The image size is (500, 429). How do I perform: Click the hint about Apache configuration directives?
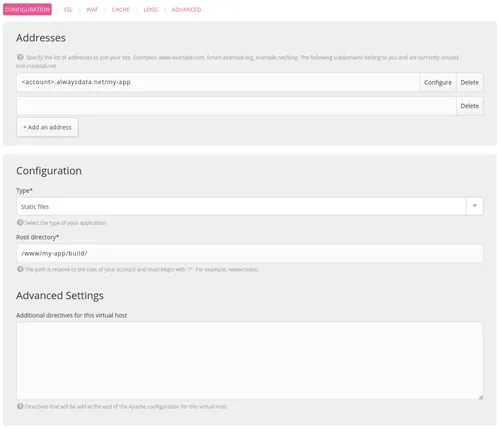(126, 407)
